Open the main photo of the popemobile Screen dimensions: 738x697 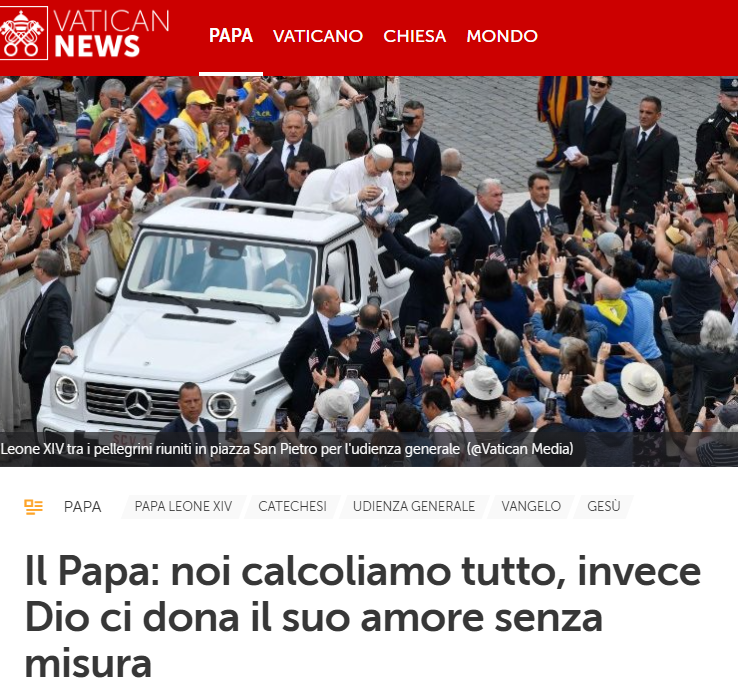[369, 254]
